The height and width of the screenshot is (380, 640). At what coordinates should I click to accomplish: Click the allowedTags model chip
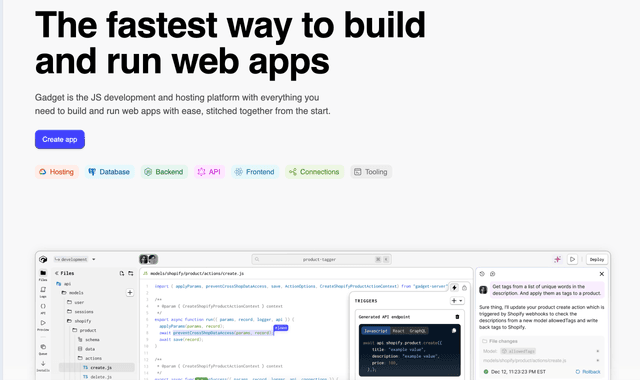click(518, 351)
